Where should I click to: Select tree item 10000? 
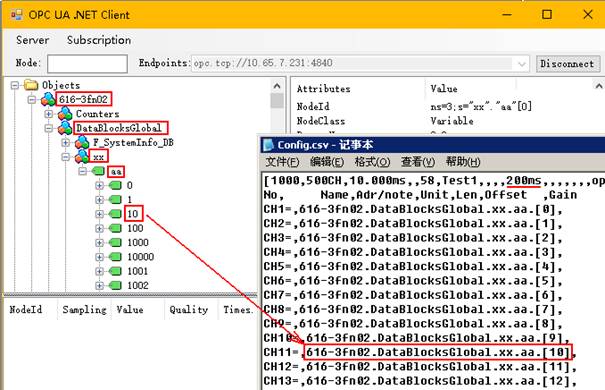coord(140,257)
